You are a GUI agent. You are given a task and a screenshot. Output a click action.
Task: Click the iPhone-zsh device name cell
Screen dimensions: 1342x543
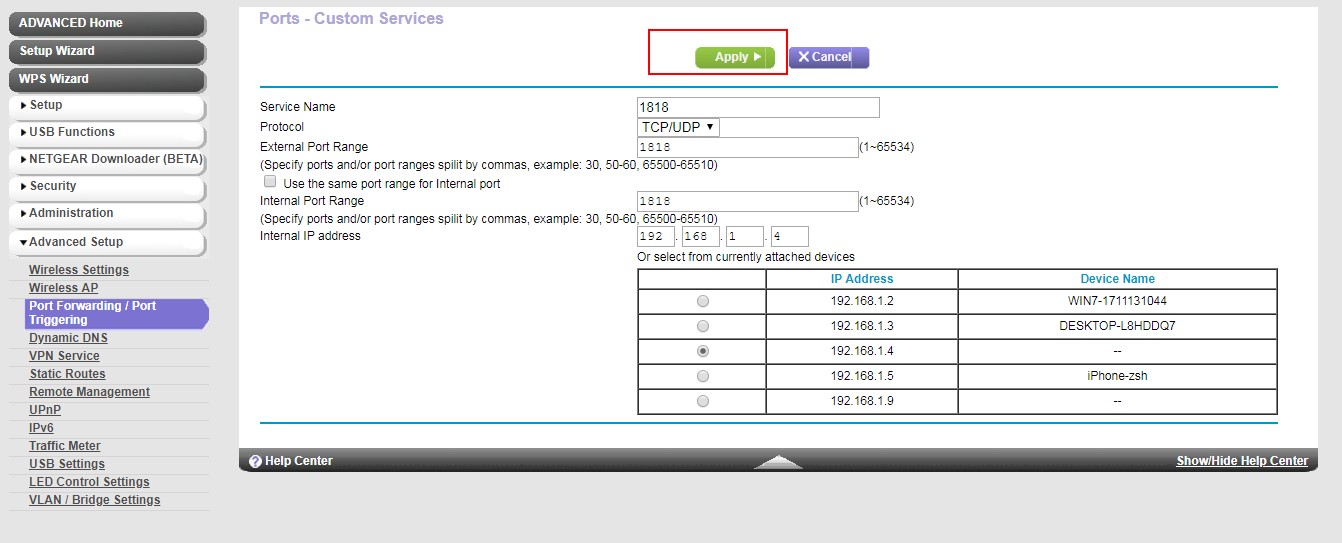[1117, 376]
